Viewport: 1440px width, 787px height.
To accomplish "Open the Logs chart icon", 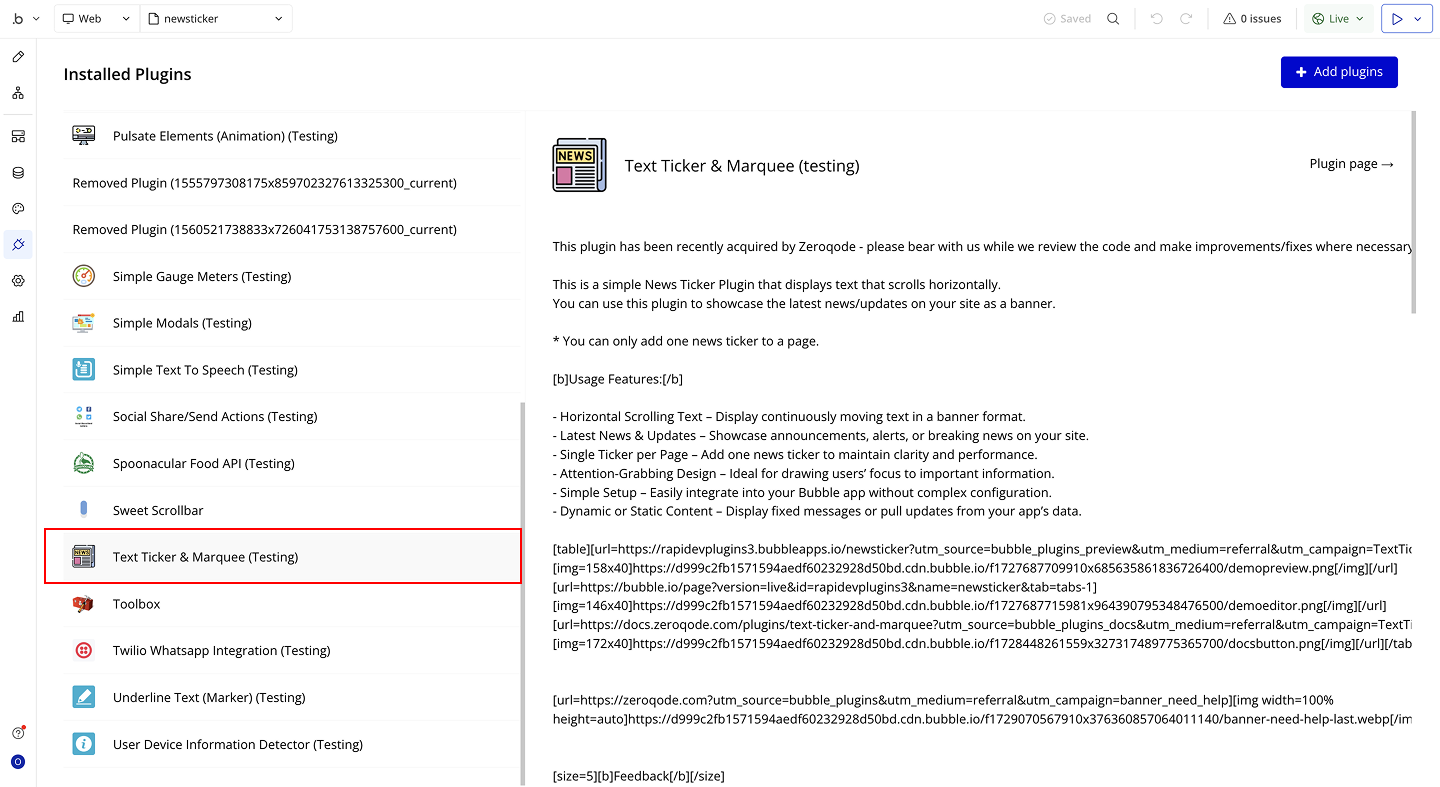I will click(x=18, y=317).
